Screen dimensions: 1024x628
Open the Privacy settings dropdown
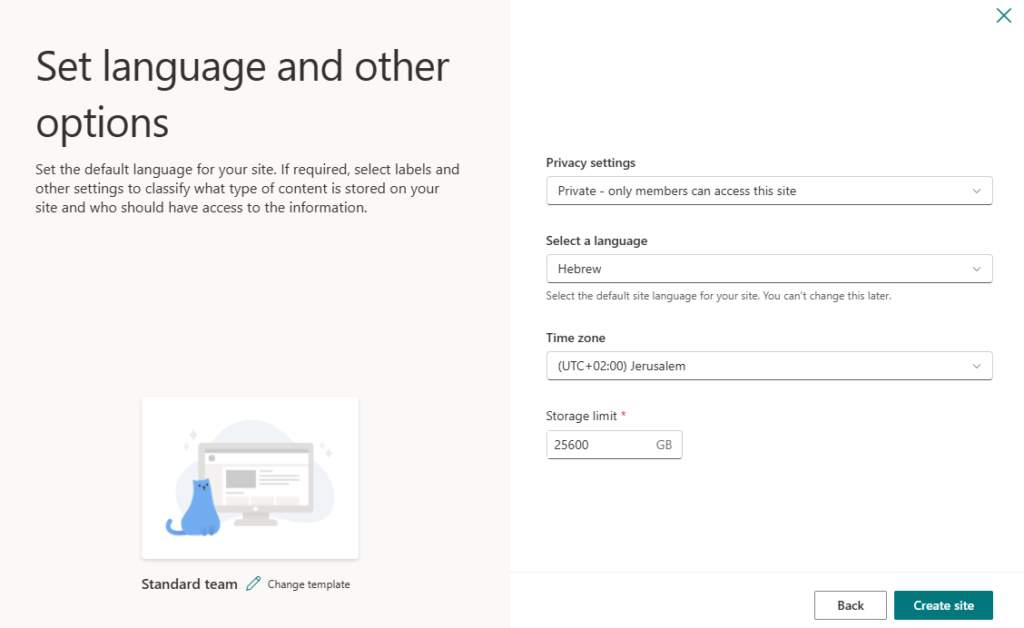click(x=769, y=191)
